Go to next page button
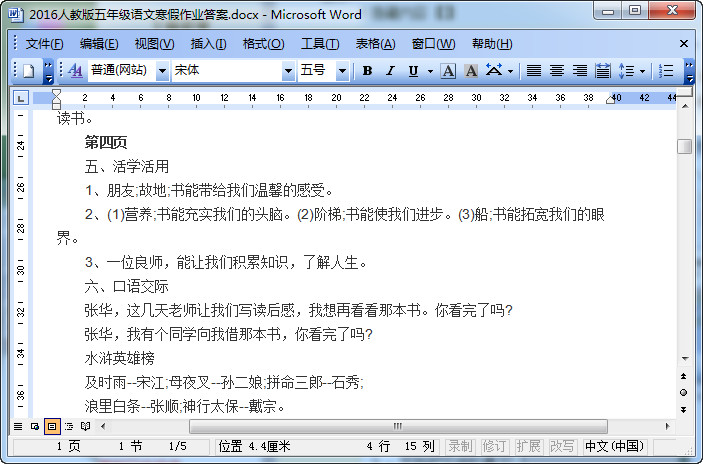Screen dimensions: 703x464 tap(683, 409)
